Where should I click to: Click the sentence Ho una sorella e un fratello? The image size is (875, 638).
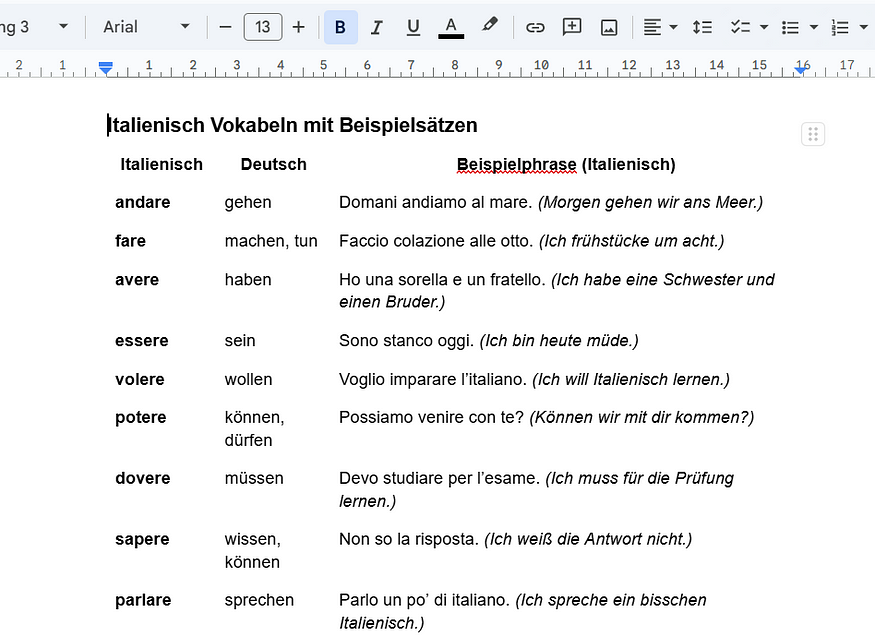pos(442,279)
